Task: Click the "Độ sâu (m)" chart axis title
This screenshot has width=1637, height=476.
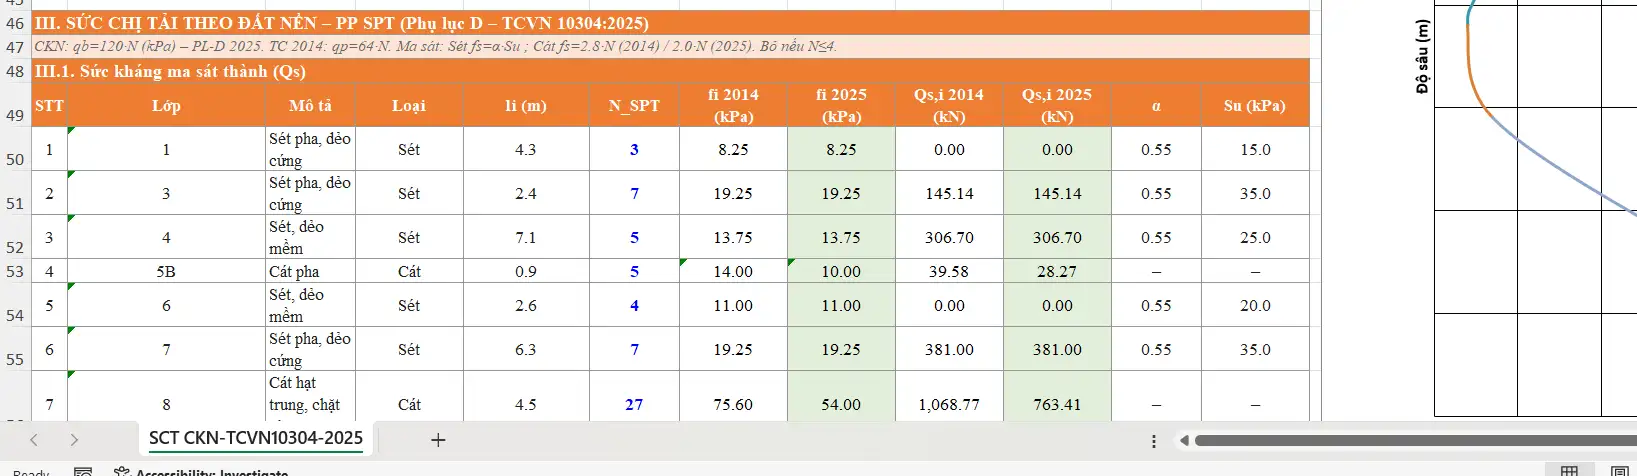Action: (x=1422, y=57)
